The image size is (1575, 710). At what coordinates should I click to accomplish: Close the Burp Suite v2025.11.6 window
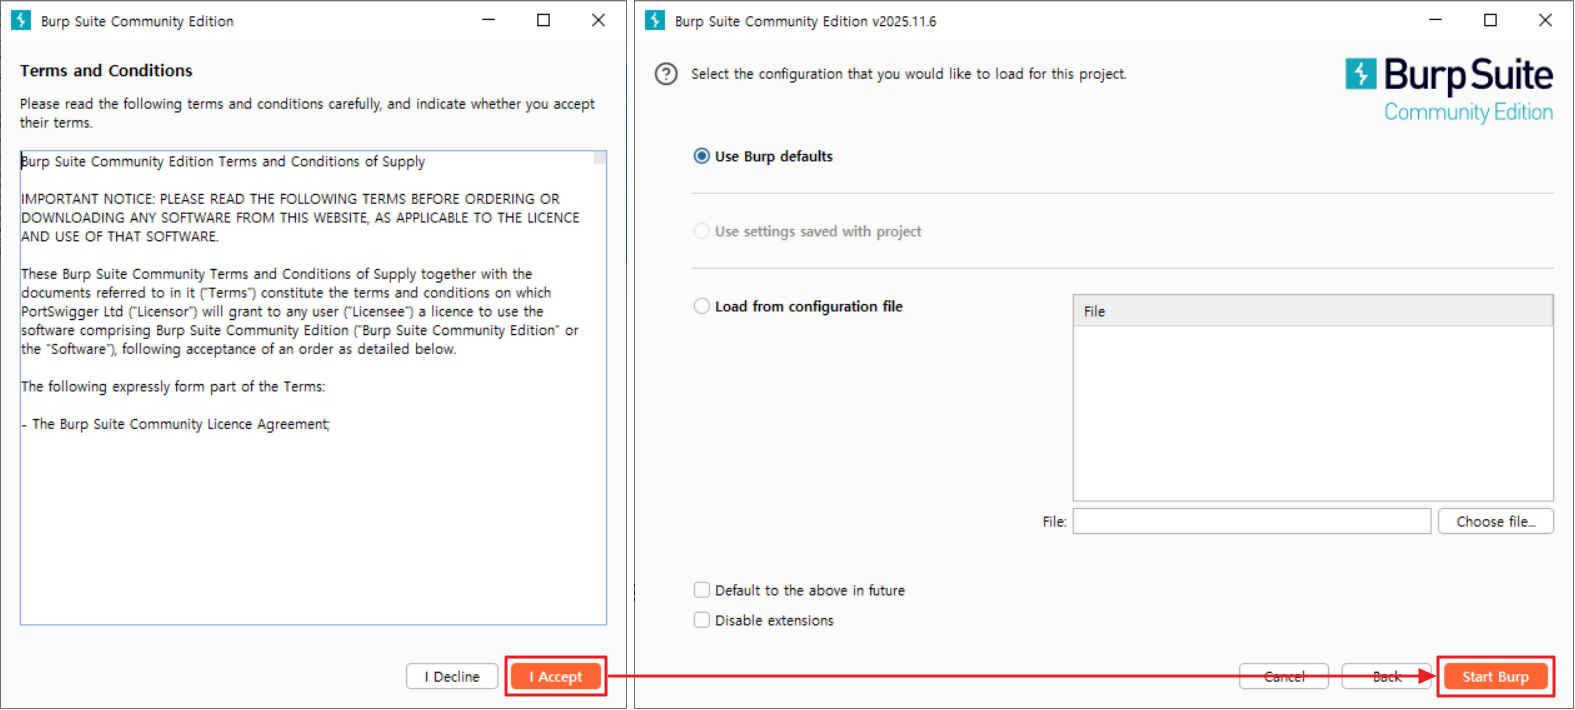point(1545,20)
